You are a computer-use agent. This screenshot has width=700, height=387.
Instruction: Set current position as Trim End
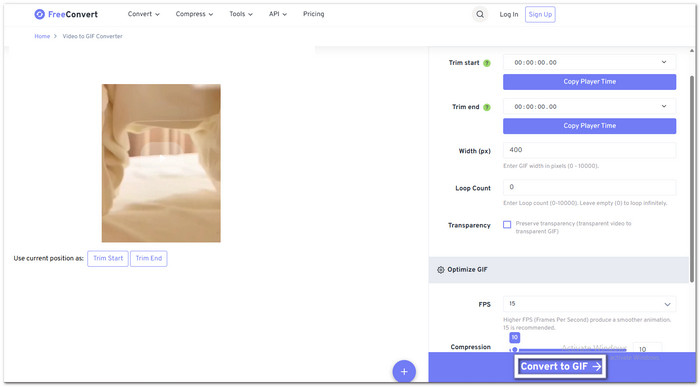[x=149, y=258]
